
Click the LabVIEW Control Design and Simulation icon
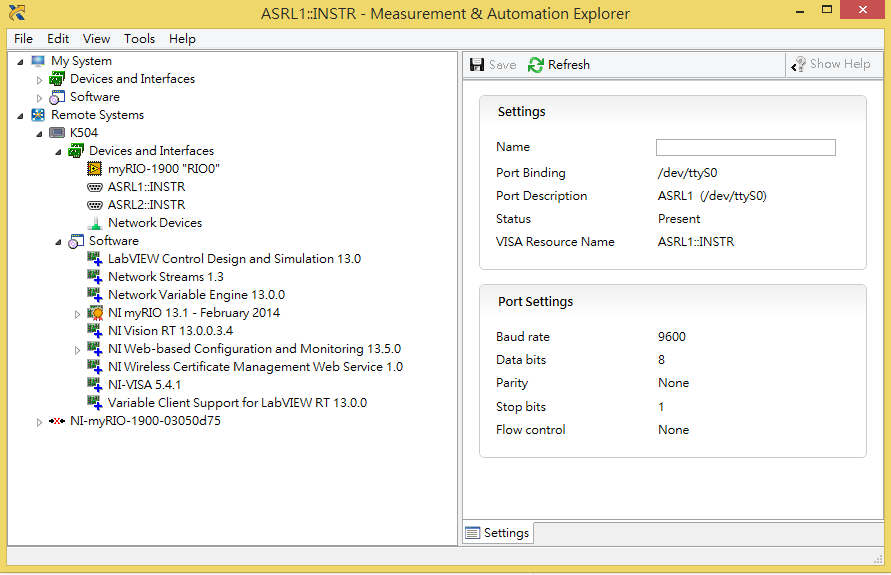click(94, 259)
